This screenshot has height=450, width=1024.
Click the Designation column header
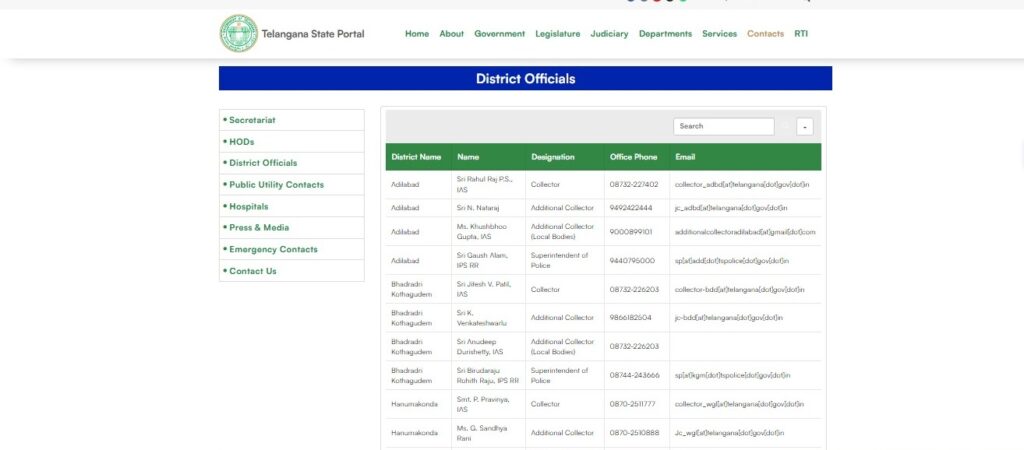pos(553,157)
